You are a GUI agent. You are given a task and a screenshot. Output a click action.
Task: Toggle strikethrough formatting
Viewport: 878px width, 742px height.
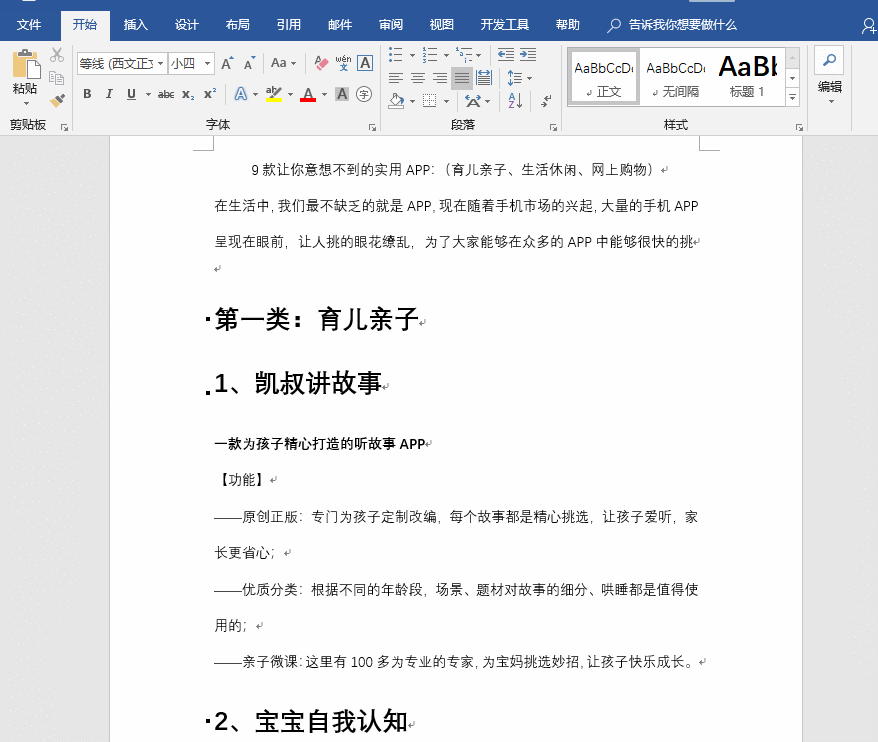pos(167,95)
